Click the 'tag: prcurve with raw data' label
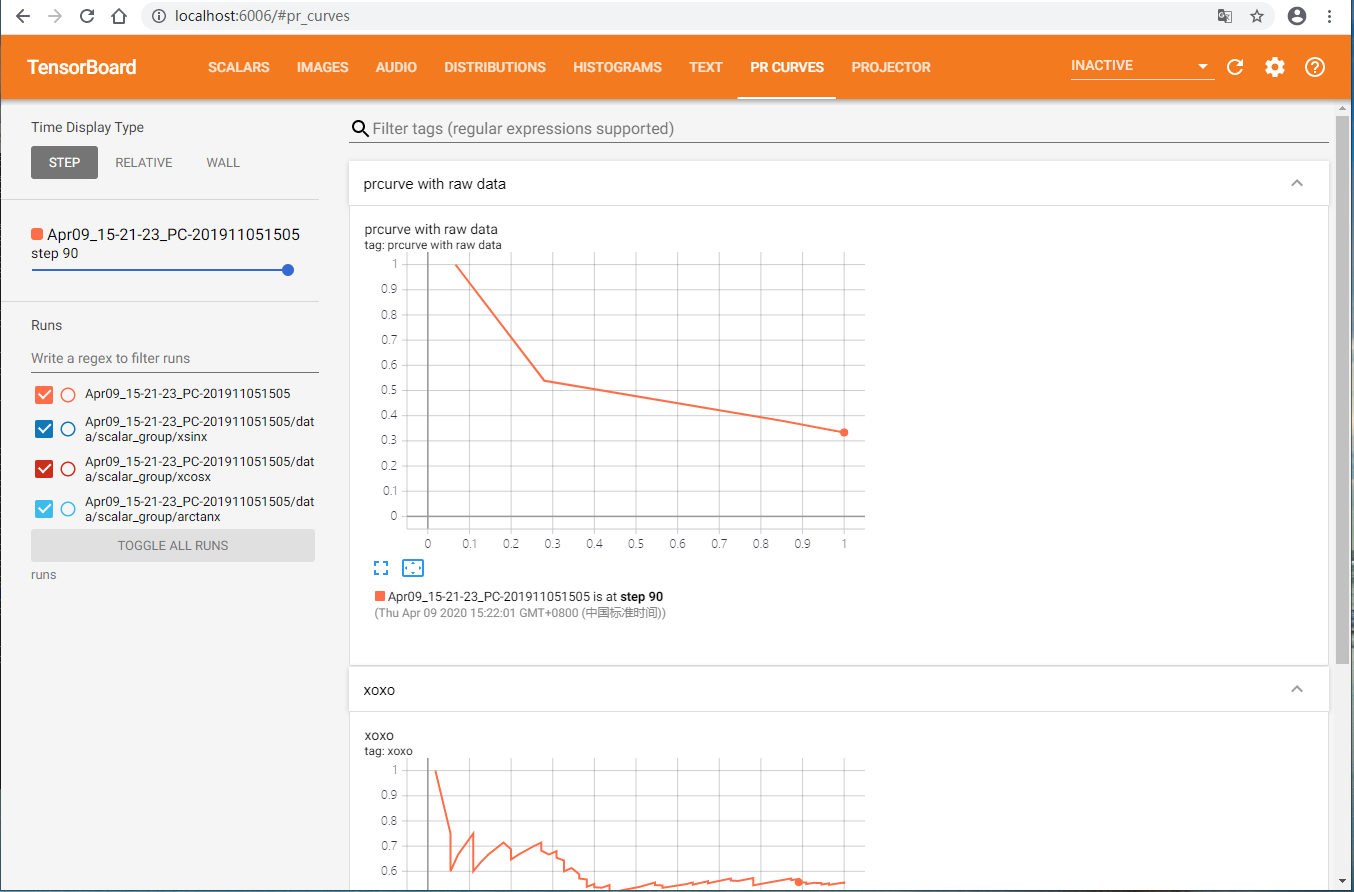This screenshot has width=1354, height=892. [433, 245]
